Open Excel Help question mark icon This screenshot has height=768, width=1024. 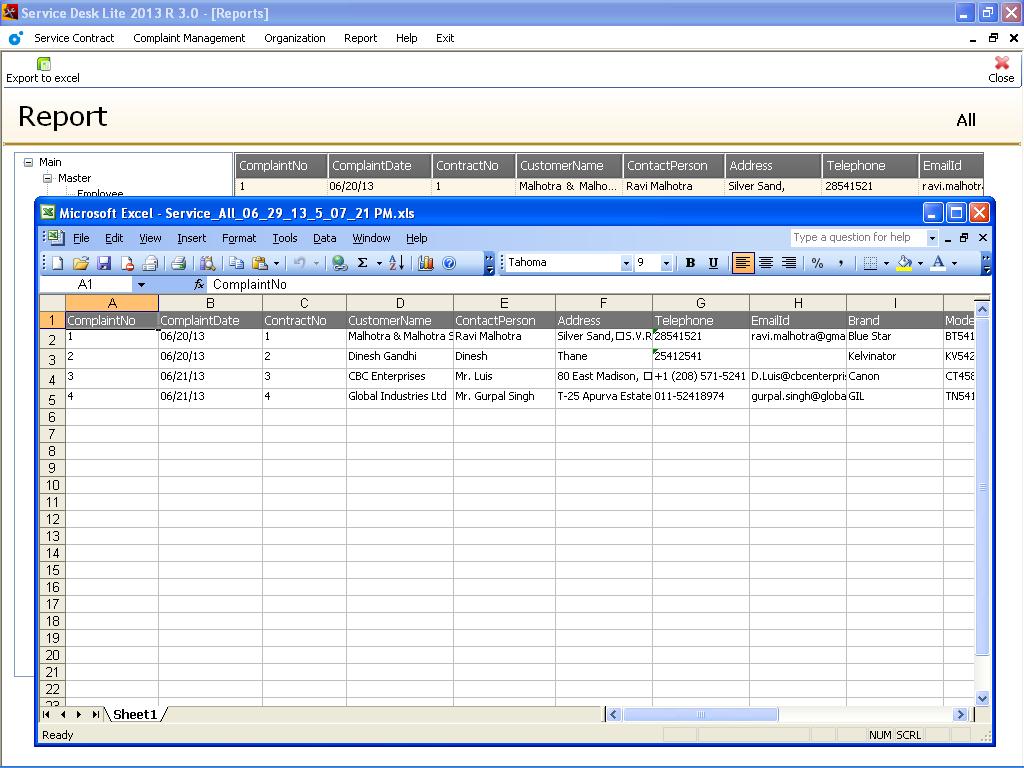449,263
